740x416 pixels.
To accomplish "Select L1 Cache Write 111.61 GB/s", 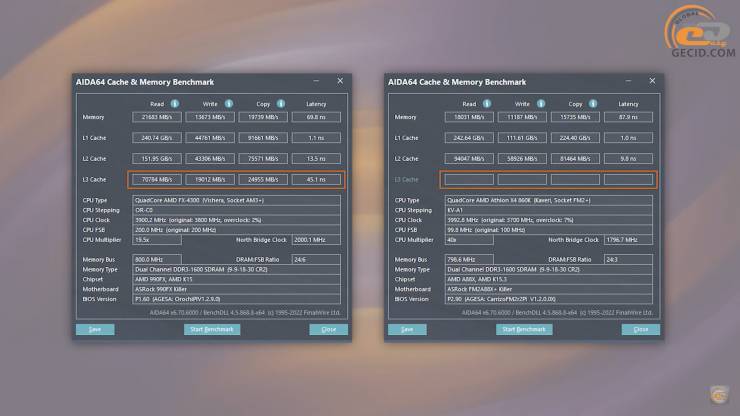I will click(x=522, y=138).
